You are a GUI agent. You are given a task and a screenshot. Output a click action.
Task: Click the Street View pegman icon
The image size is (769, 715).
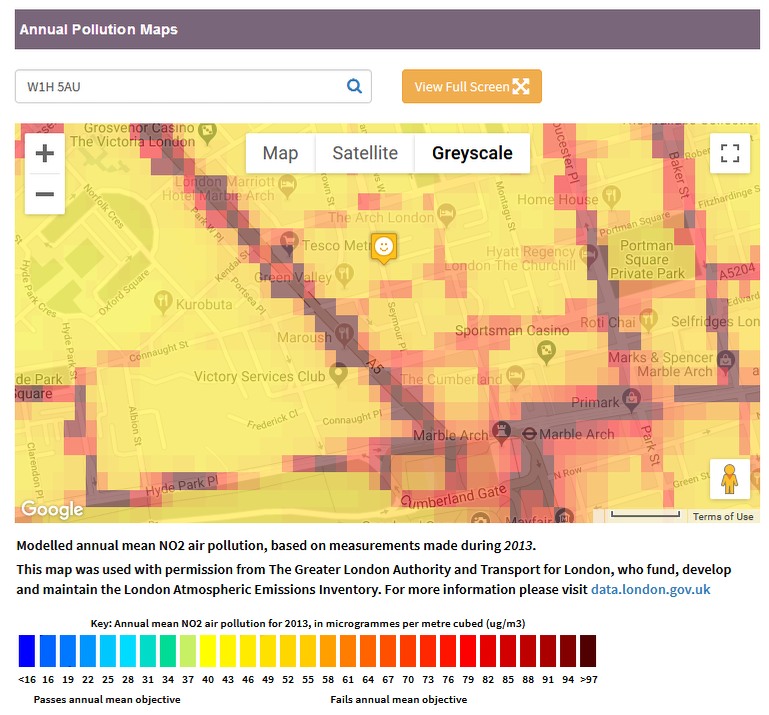730,478
